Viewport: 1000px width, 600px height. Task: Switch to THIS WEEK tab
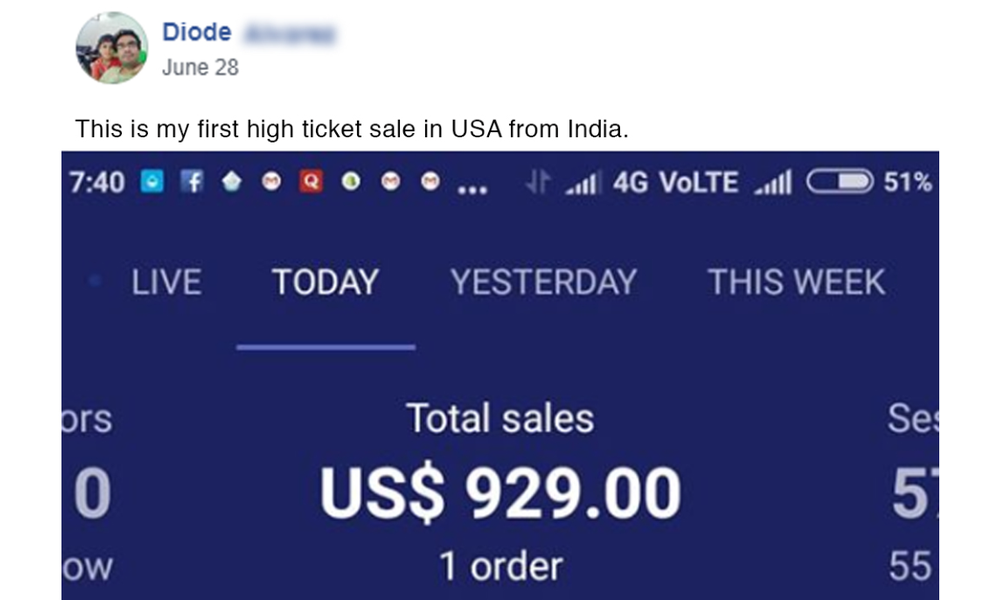click(x=796, y=282)
